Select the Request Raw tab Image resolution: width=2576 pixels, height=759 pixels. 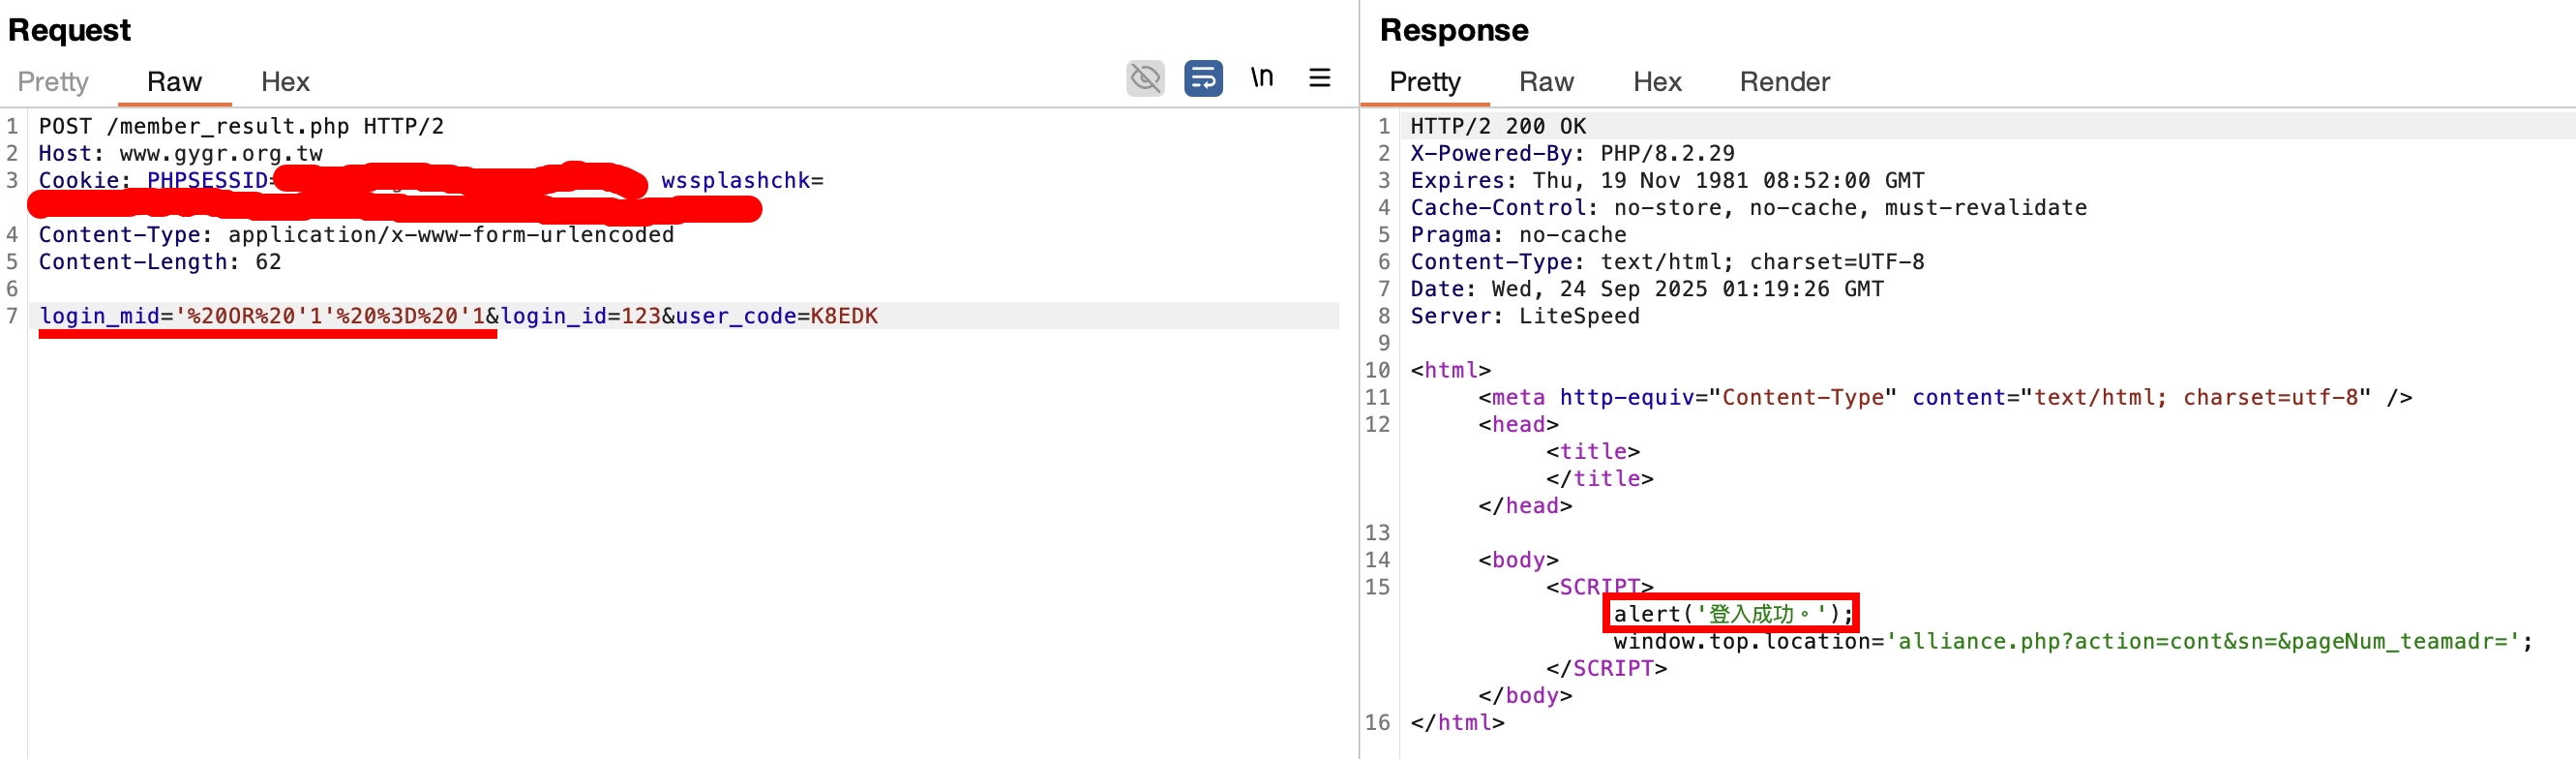point(174,82)
